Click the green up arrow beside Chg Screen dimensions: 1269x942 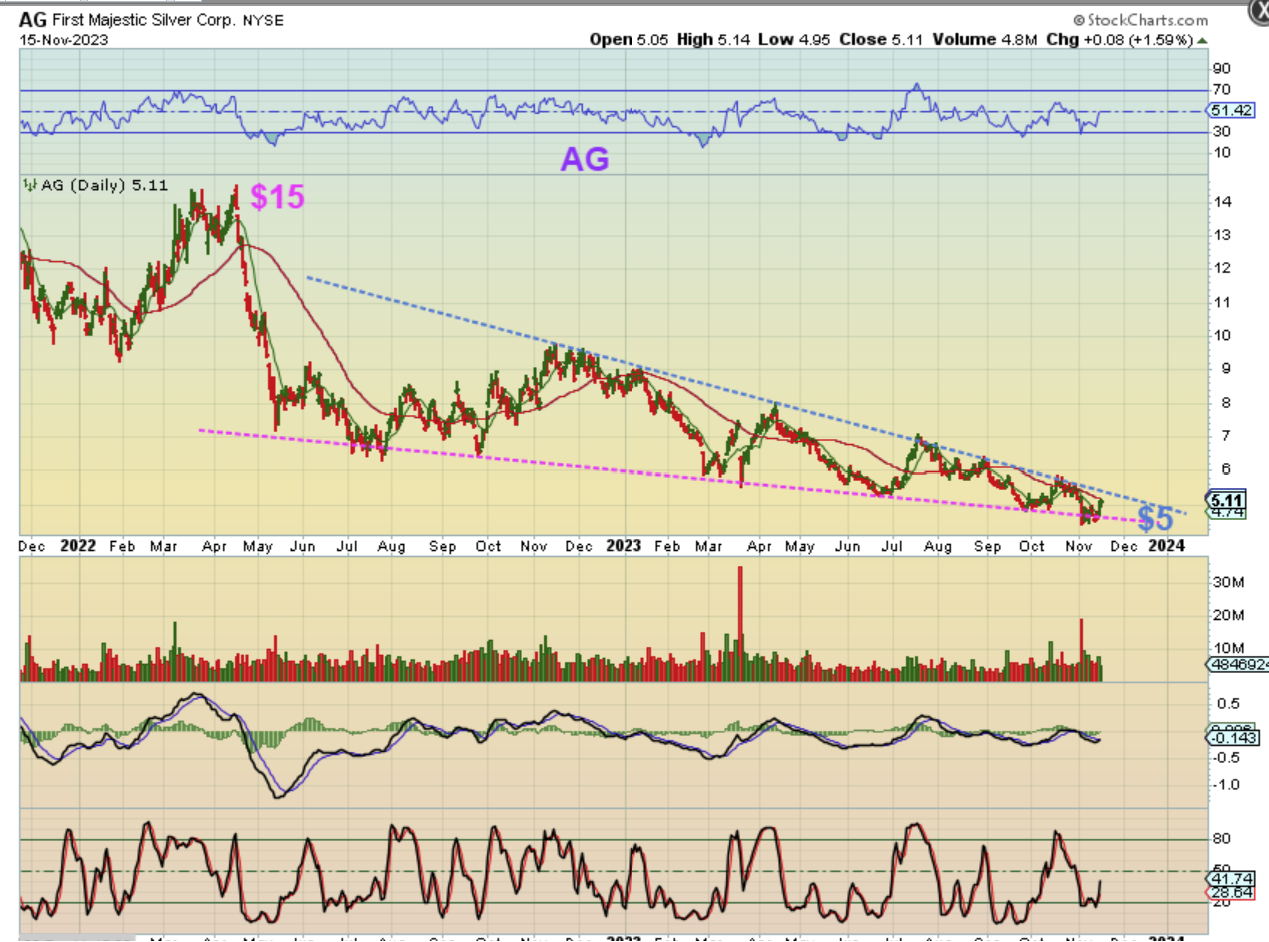pyautogui.click(x=1201, y=40)
